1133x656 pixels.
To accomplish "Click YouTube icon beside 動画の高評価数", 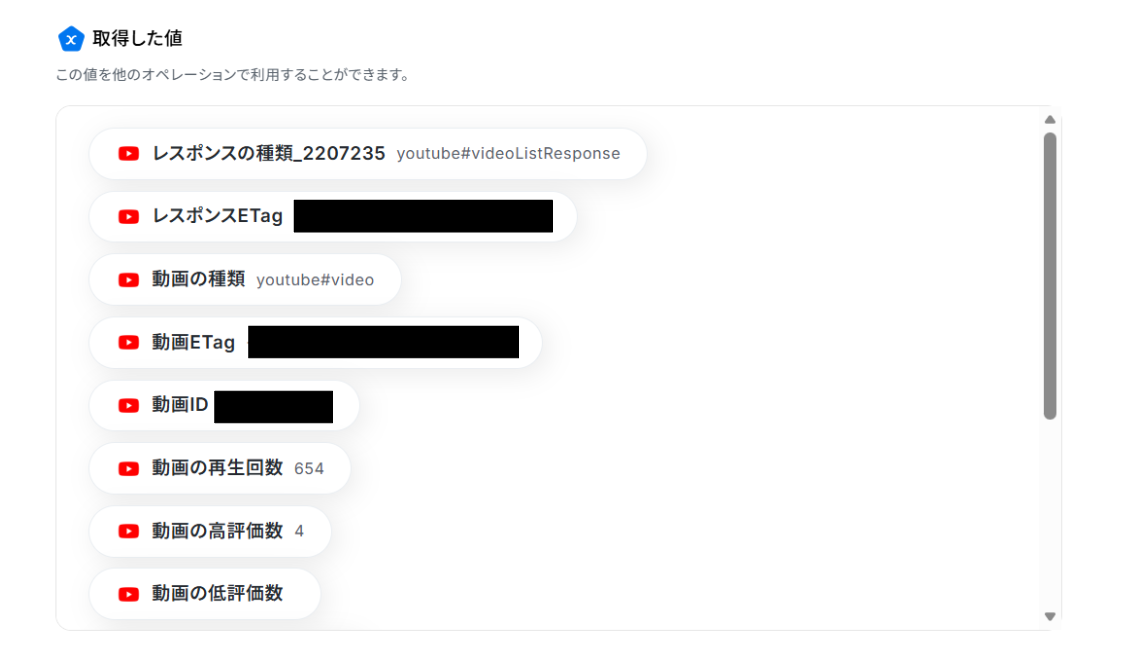I will [x=129, y=531].
